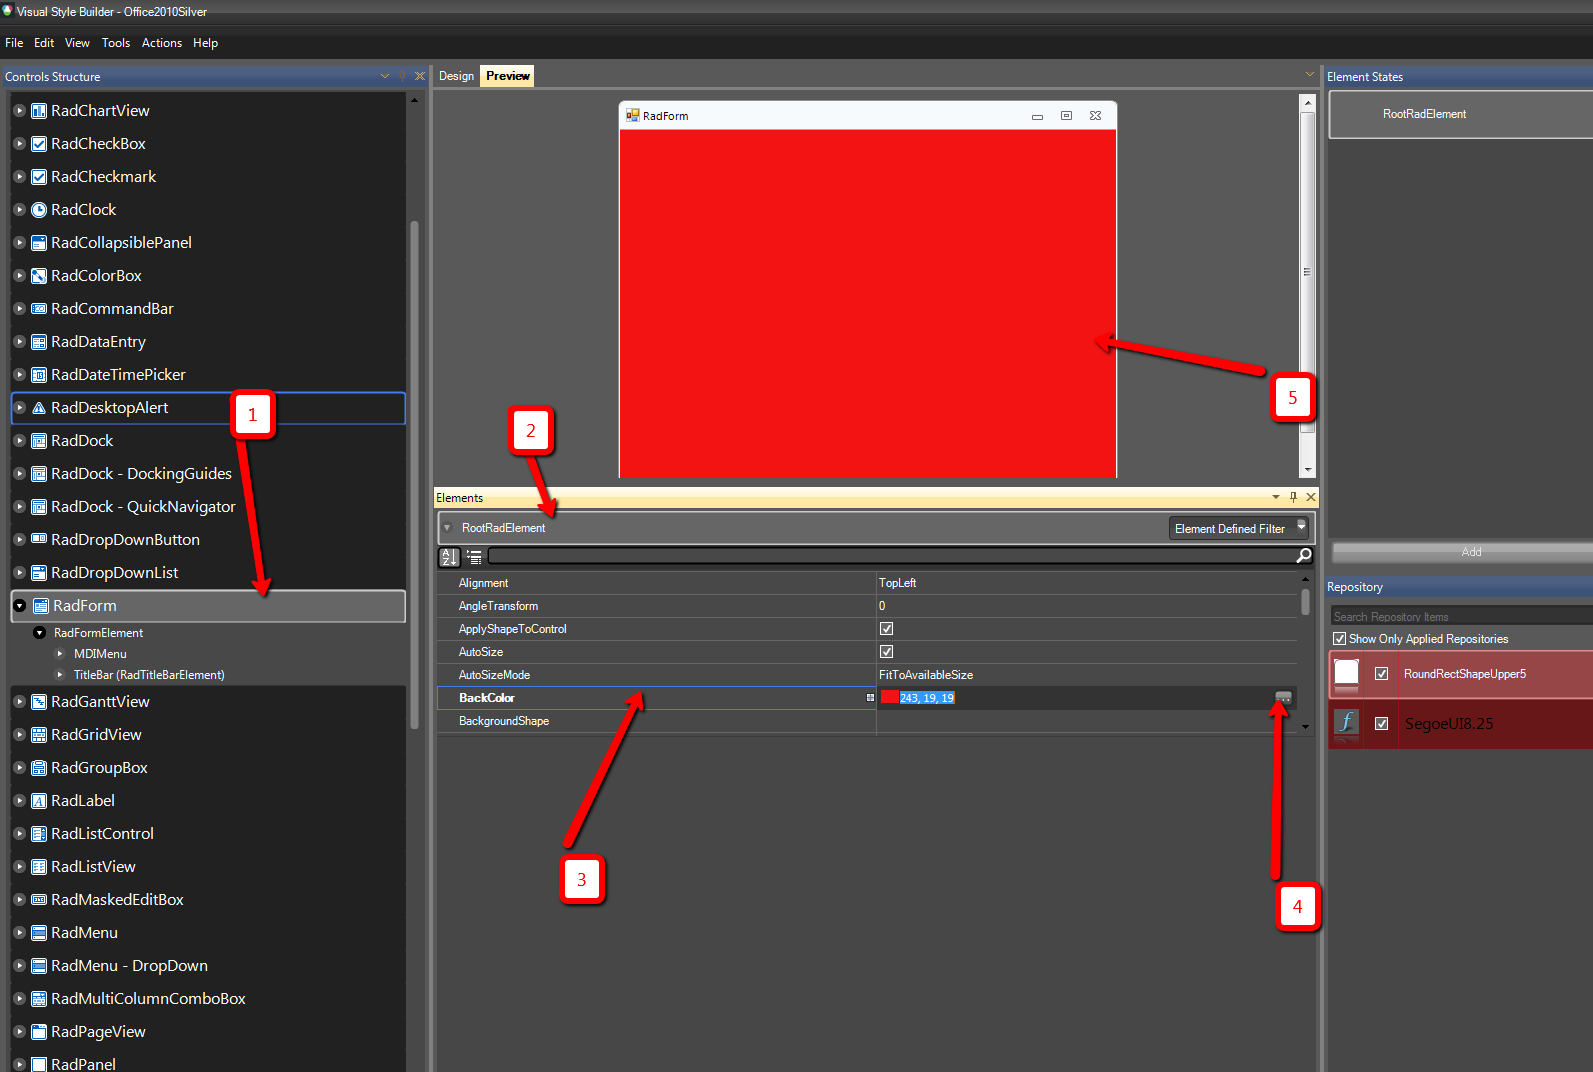Image resolution: width=1593 pixels, height=1072 pixels.
Task: Click the alphabetical sort icon in Elements panel
Action: point(449,557)
